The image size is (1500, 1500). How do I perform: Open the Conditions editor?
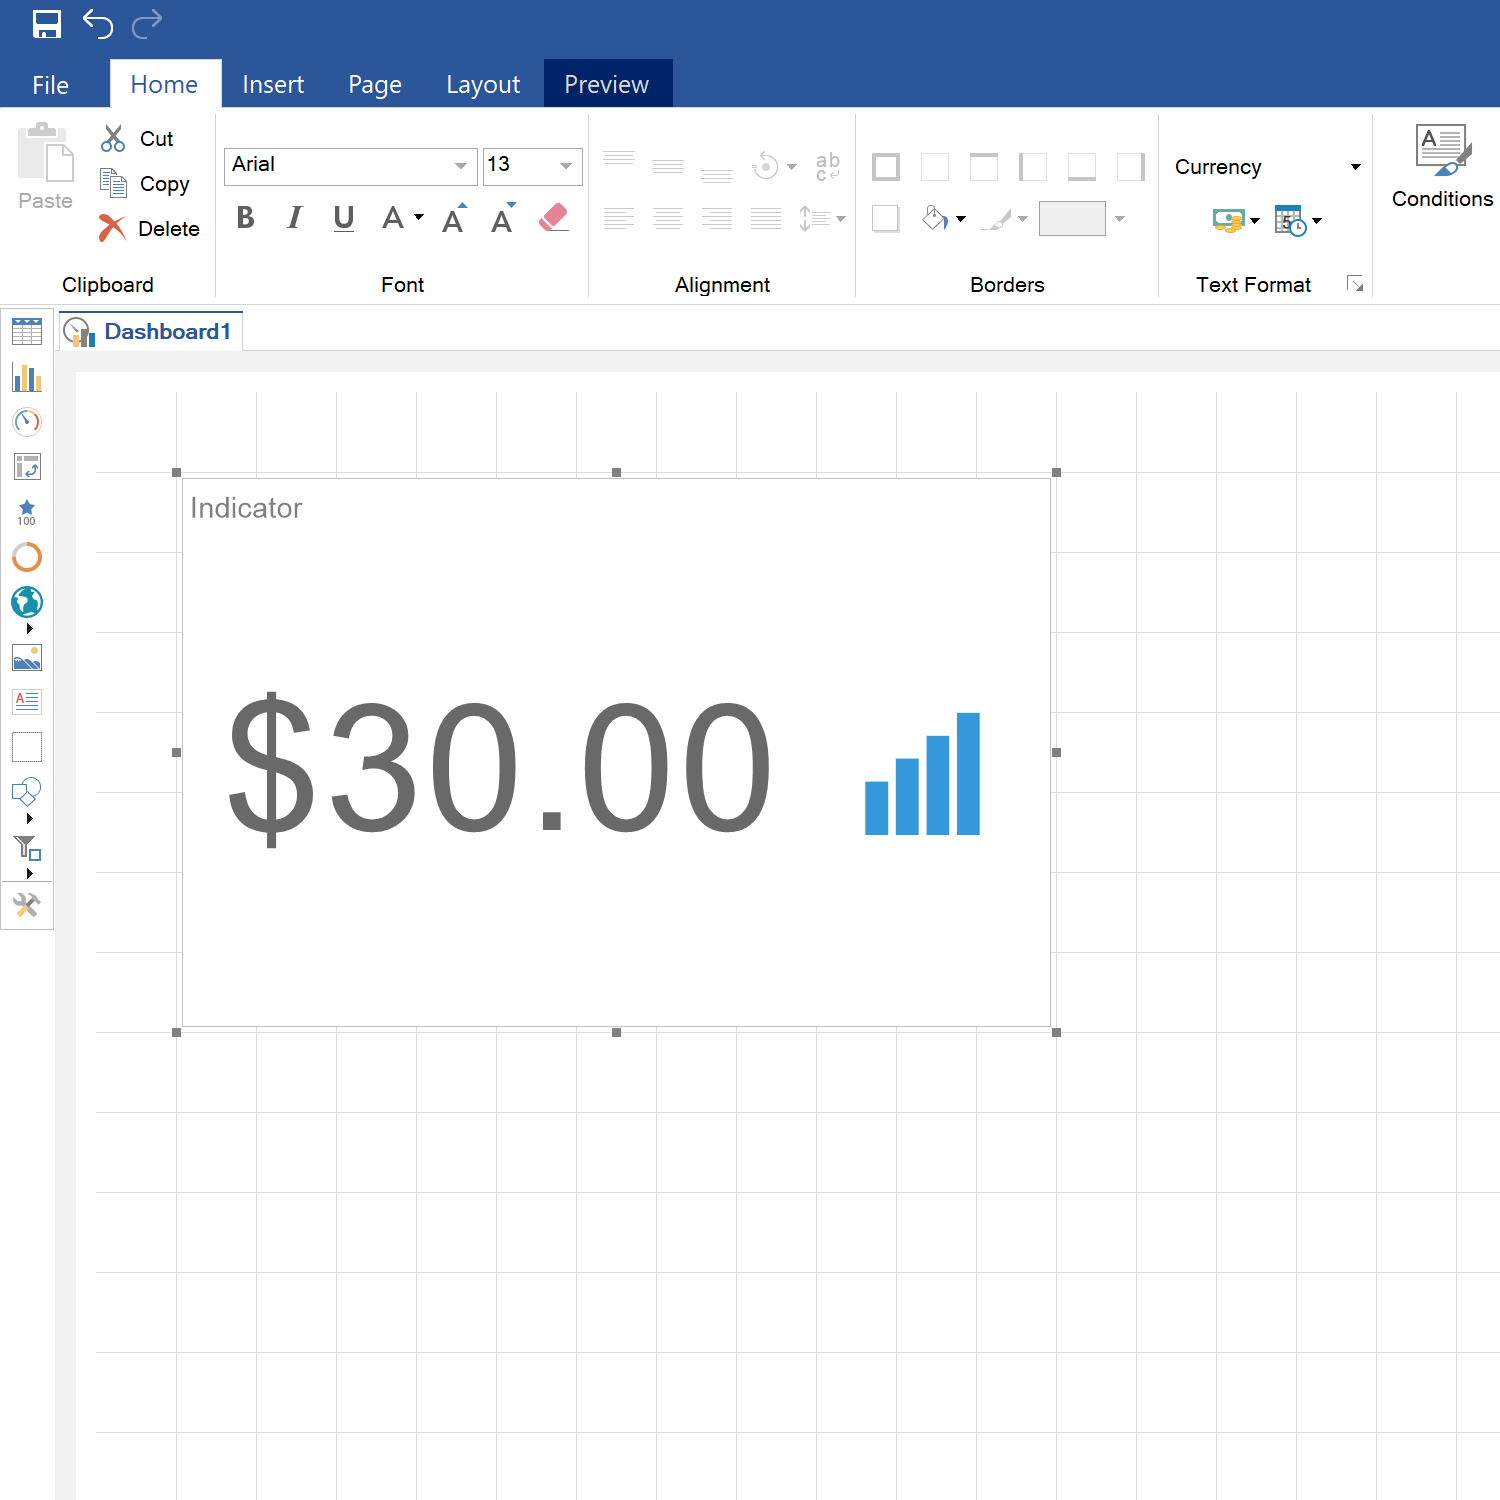tap(1442, 166)
